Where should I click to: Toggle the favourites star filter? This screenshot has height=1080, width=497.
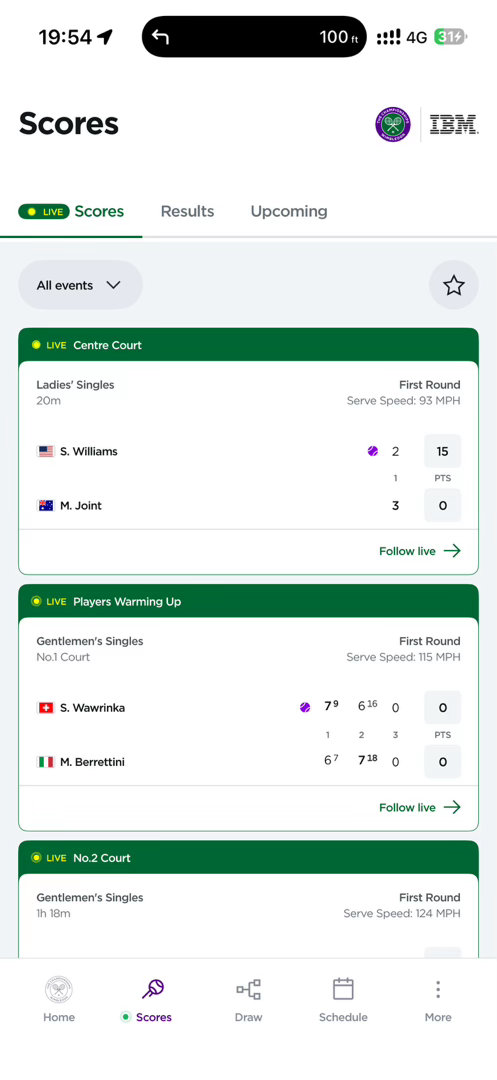coord(454,285)
